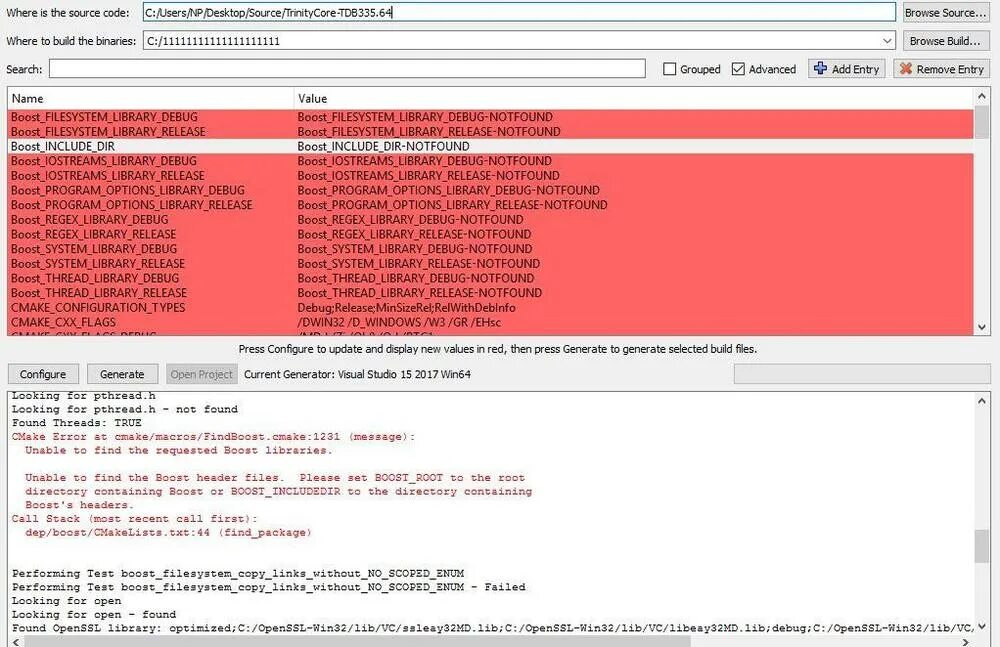The width and height of the screenshot is (1000, 647).
Task: Click up arrow of output log scrollbar
Action: (x=982, y=401)
